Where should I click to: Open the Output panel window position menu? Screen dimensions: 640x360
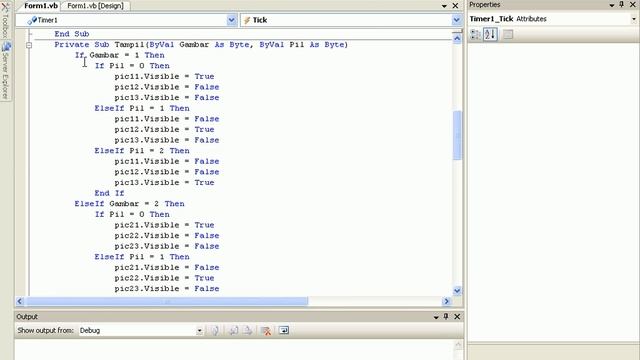(436, 317)
